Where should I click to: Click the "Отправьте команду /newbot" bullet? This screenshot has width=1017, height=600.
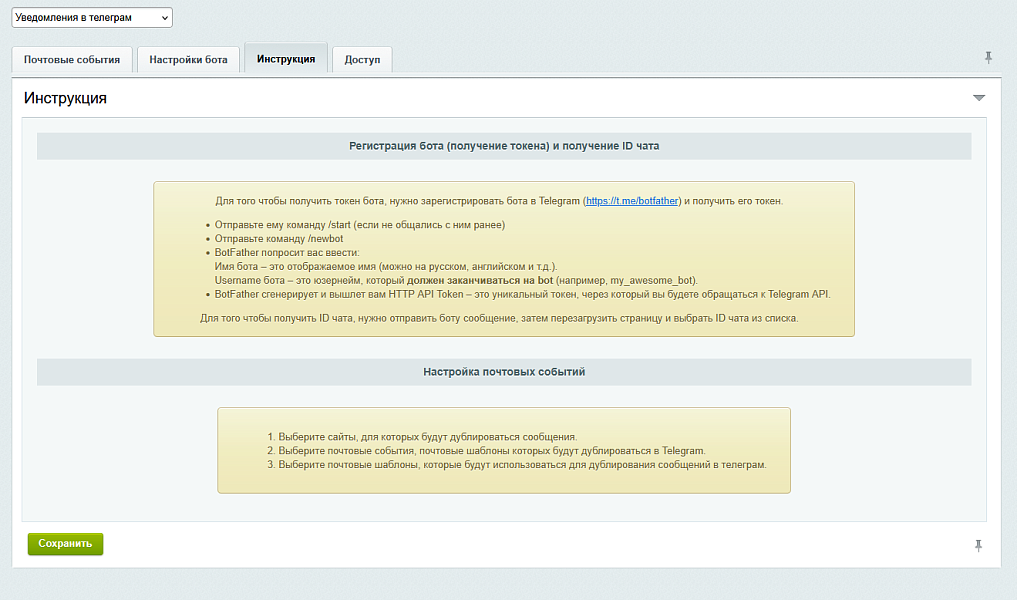(279, 239)
